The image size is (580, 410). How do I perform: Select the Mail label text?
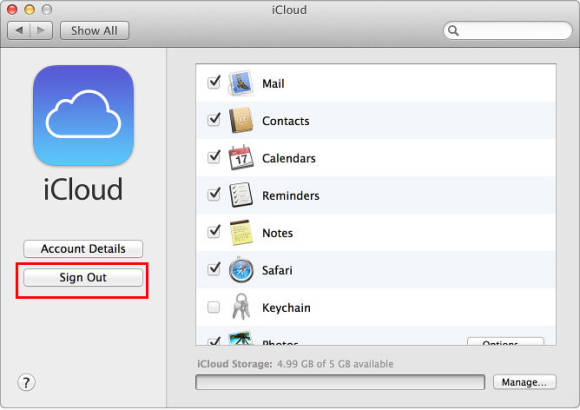pos(273,84)
